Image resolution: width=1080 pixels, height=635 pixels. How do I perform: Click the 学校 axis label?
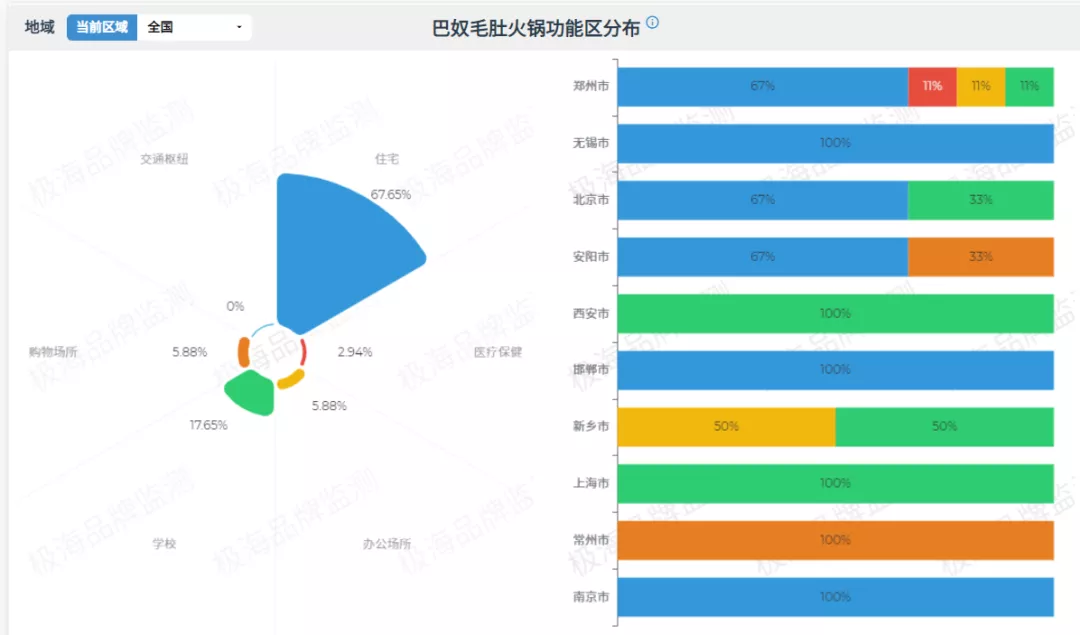164,543
